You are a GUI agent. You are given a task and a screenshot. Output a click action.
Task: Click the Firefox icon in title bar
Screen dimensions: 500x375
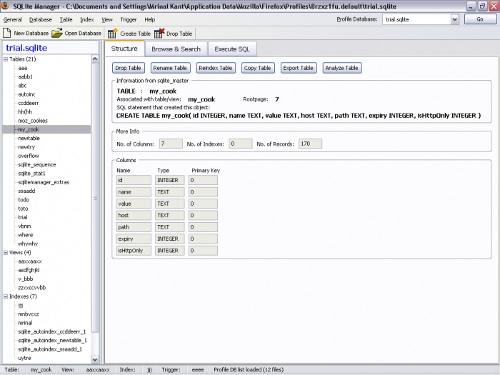click(6, 6)
